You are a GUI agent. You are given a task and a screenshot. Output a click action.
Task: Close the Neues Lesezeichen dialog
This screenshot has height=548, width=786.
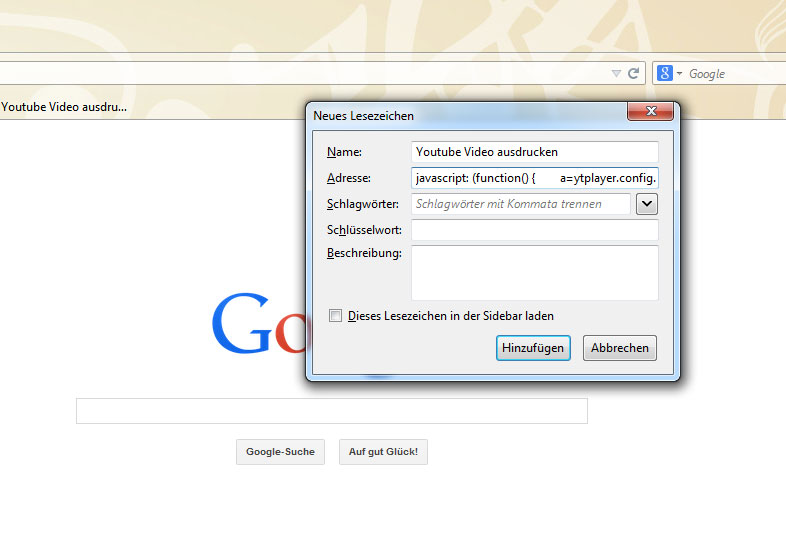click(650, 111)
